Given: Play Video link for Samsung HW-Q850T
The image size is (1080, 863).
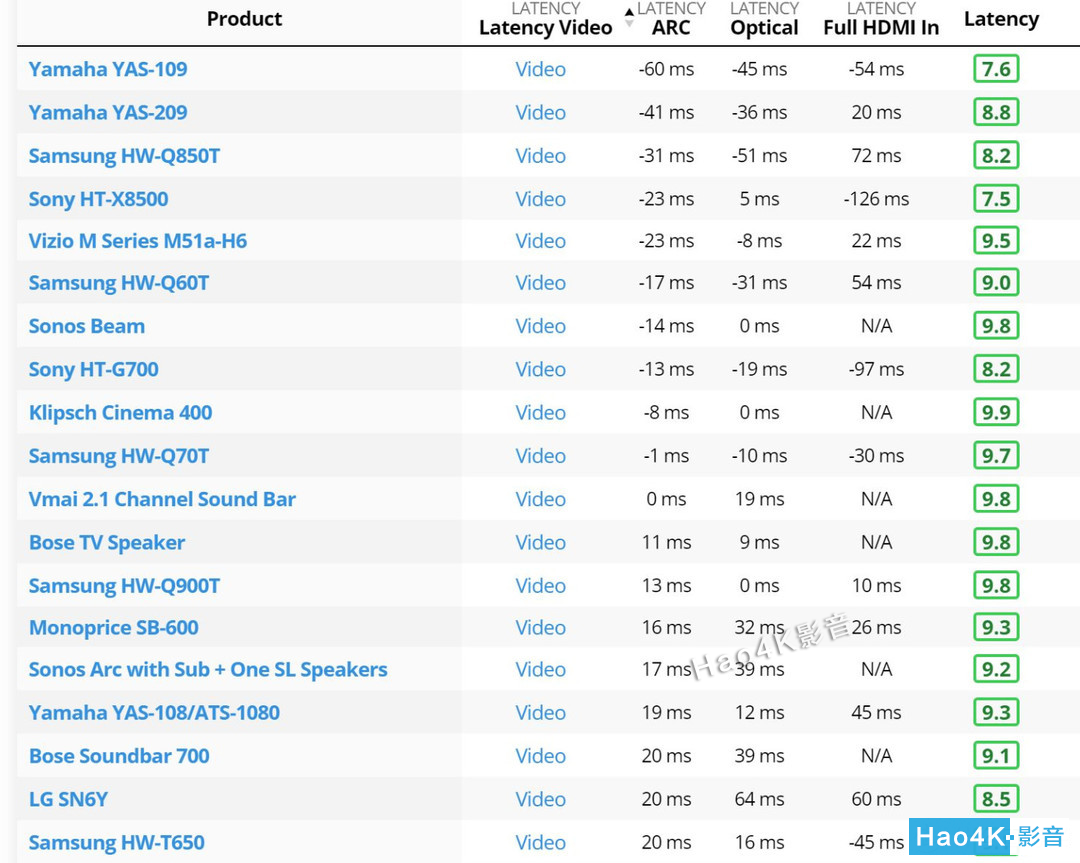Looking at the screenshot, I should click(541, 156).
